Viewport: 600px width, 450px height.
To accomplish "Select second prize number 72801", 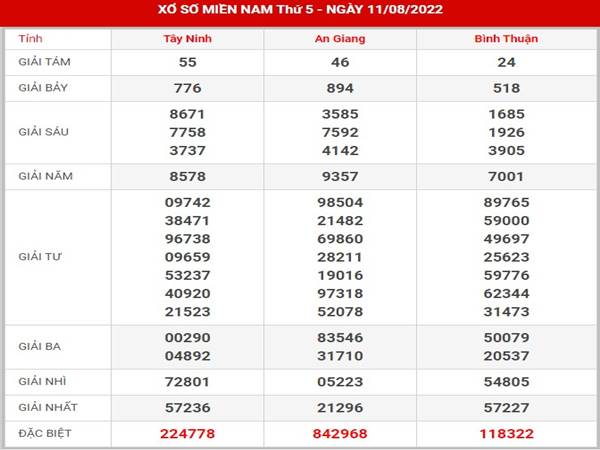I will (187, 382).
